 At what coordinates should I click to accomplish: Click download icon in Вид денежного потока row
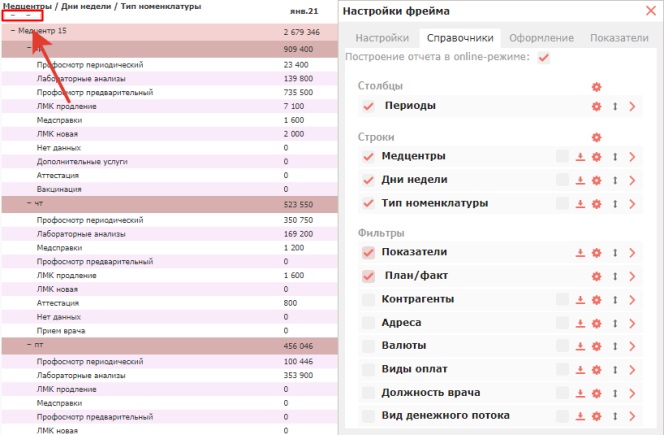580,416
